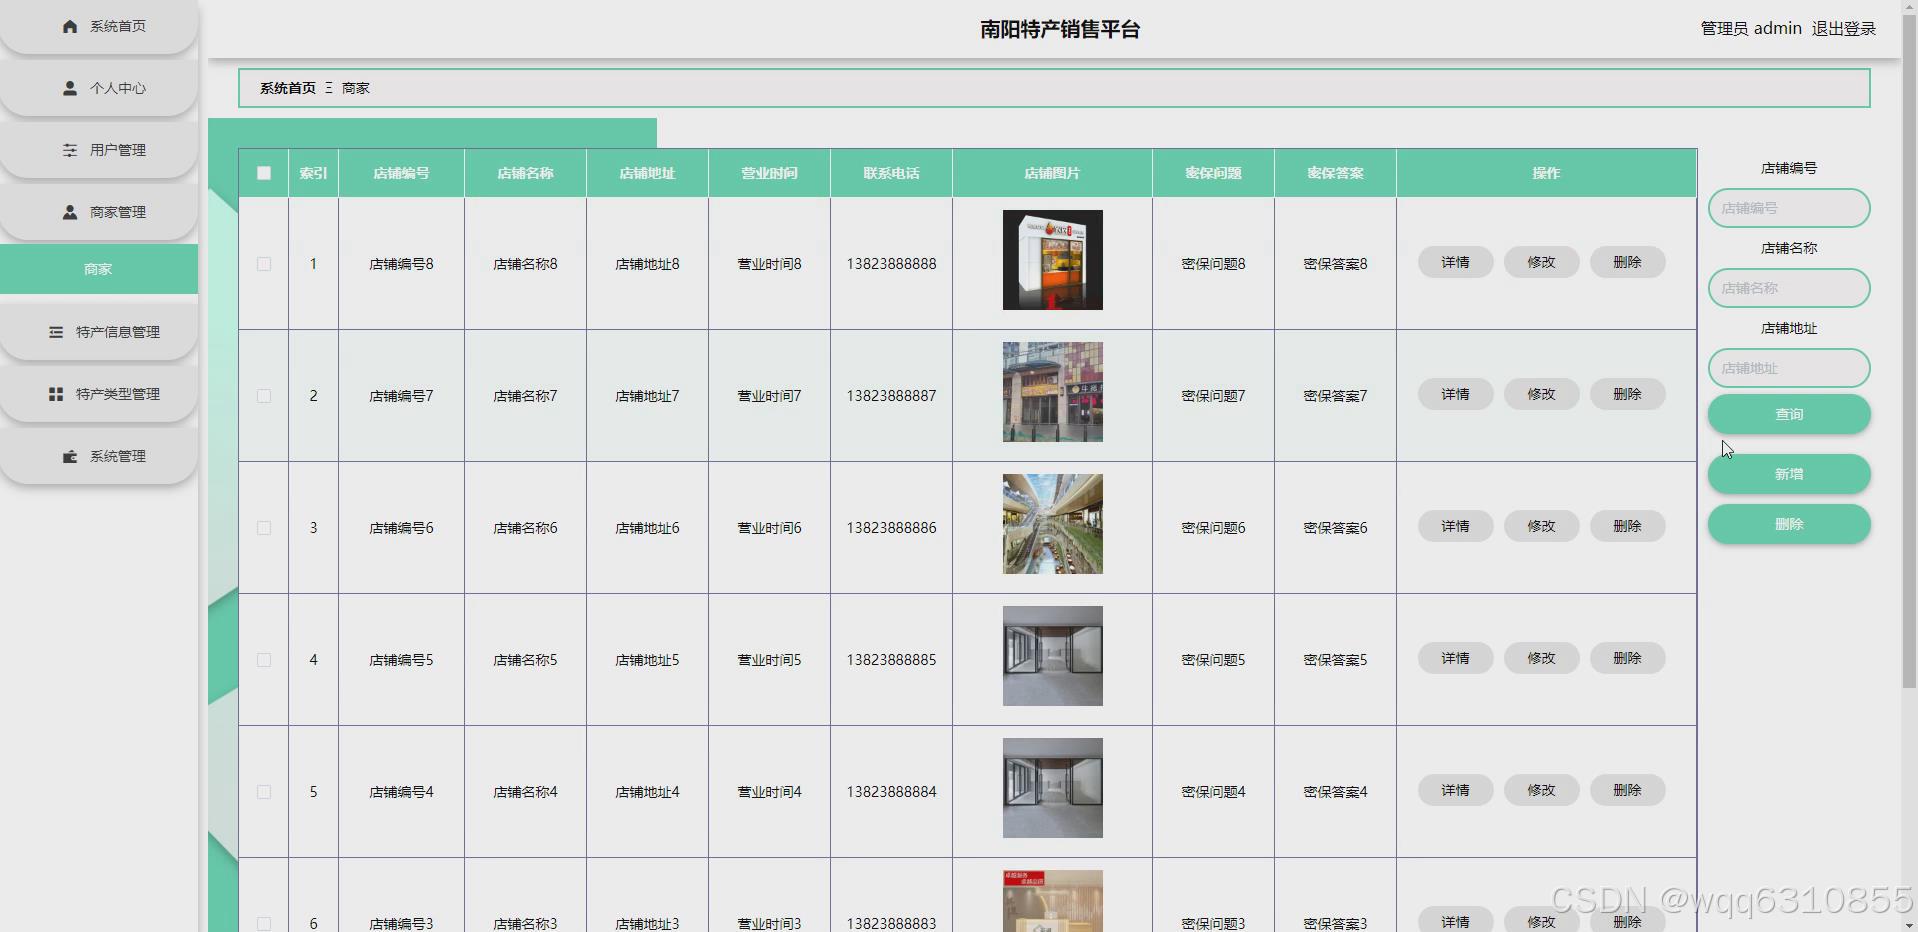Click 修改 for 店铺编号7 row
Screen dimensions: 1918x932
(x=1542, y=394)
